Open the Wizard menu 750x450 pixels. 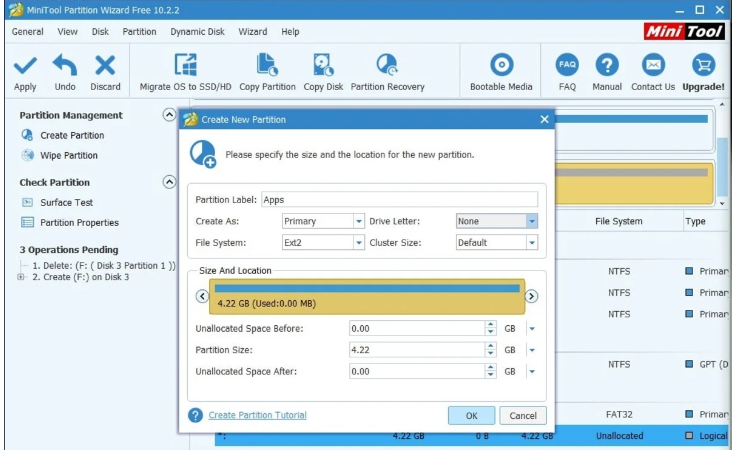click(253, 32)
